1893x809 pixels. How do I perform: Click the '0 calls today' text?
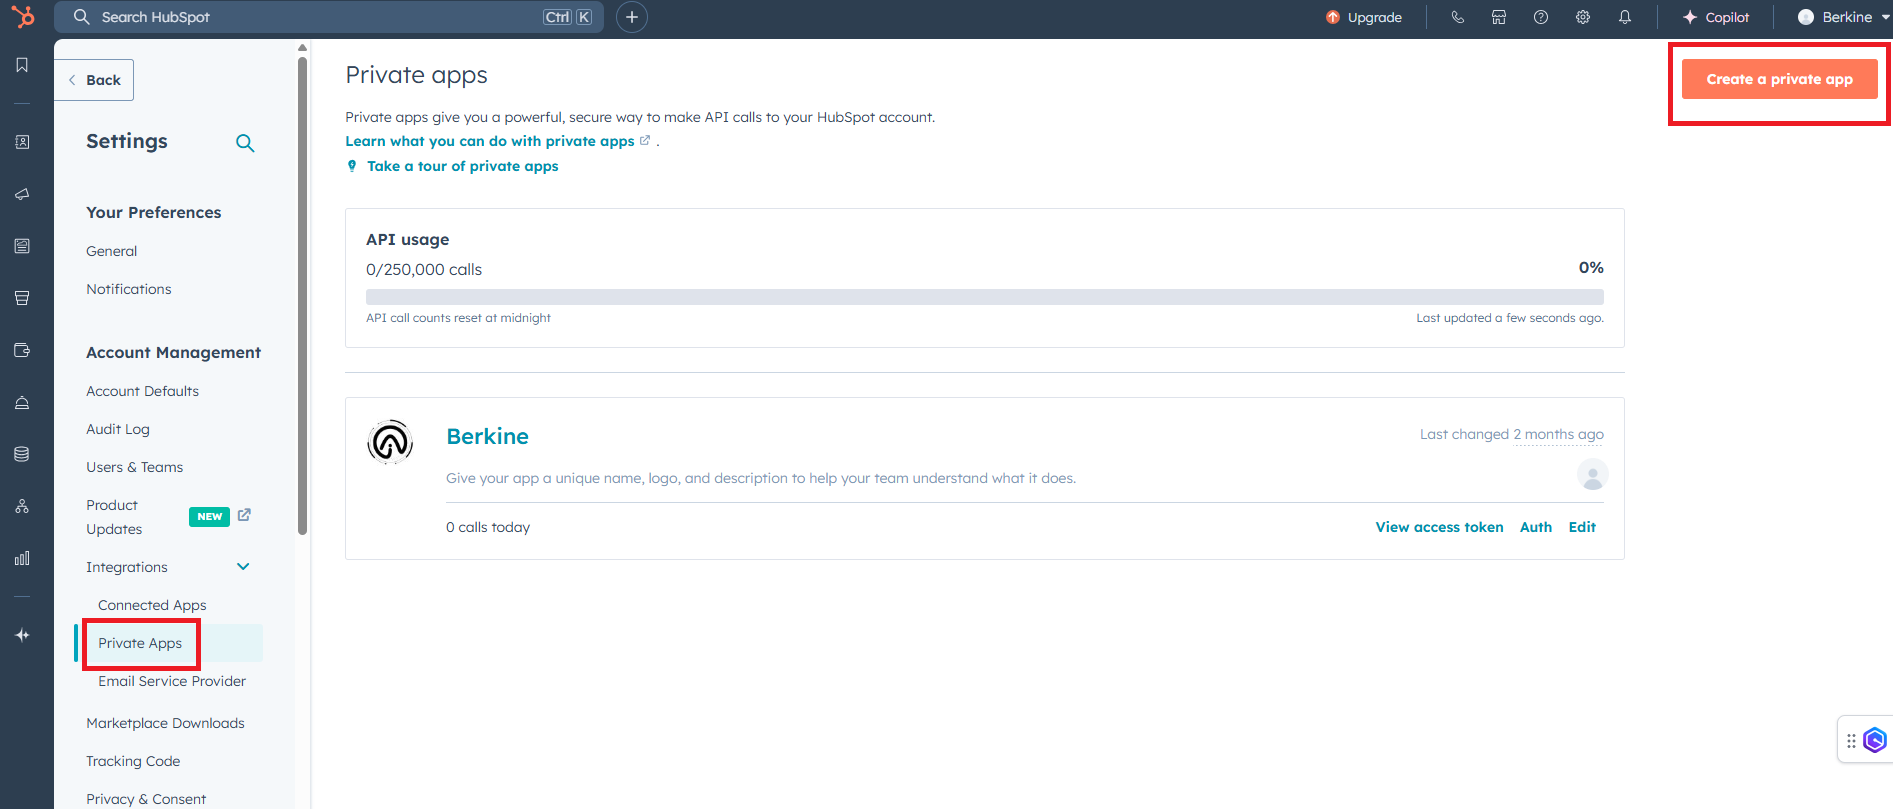[488, 527]
